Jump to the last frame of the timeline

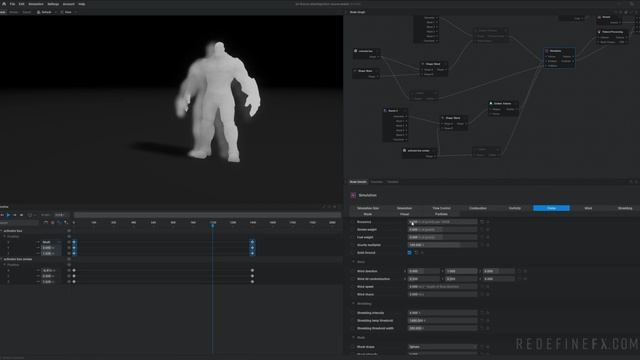click(21, 215)
